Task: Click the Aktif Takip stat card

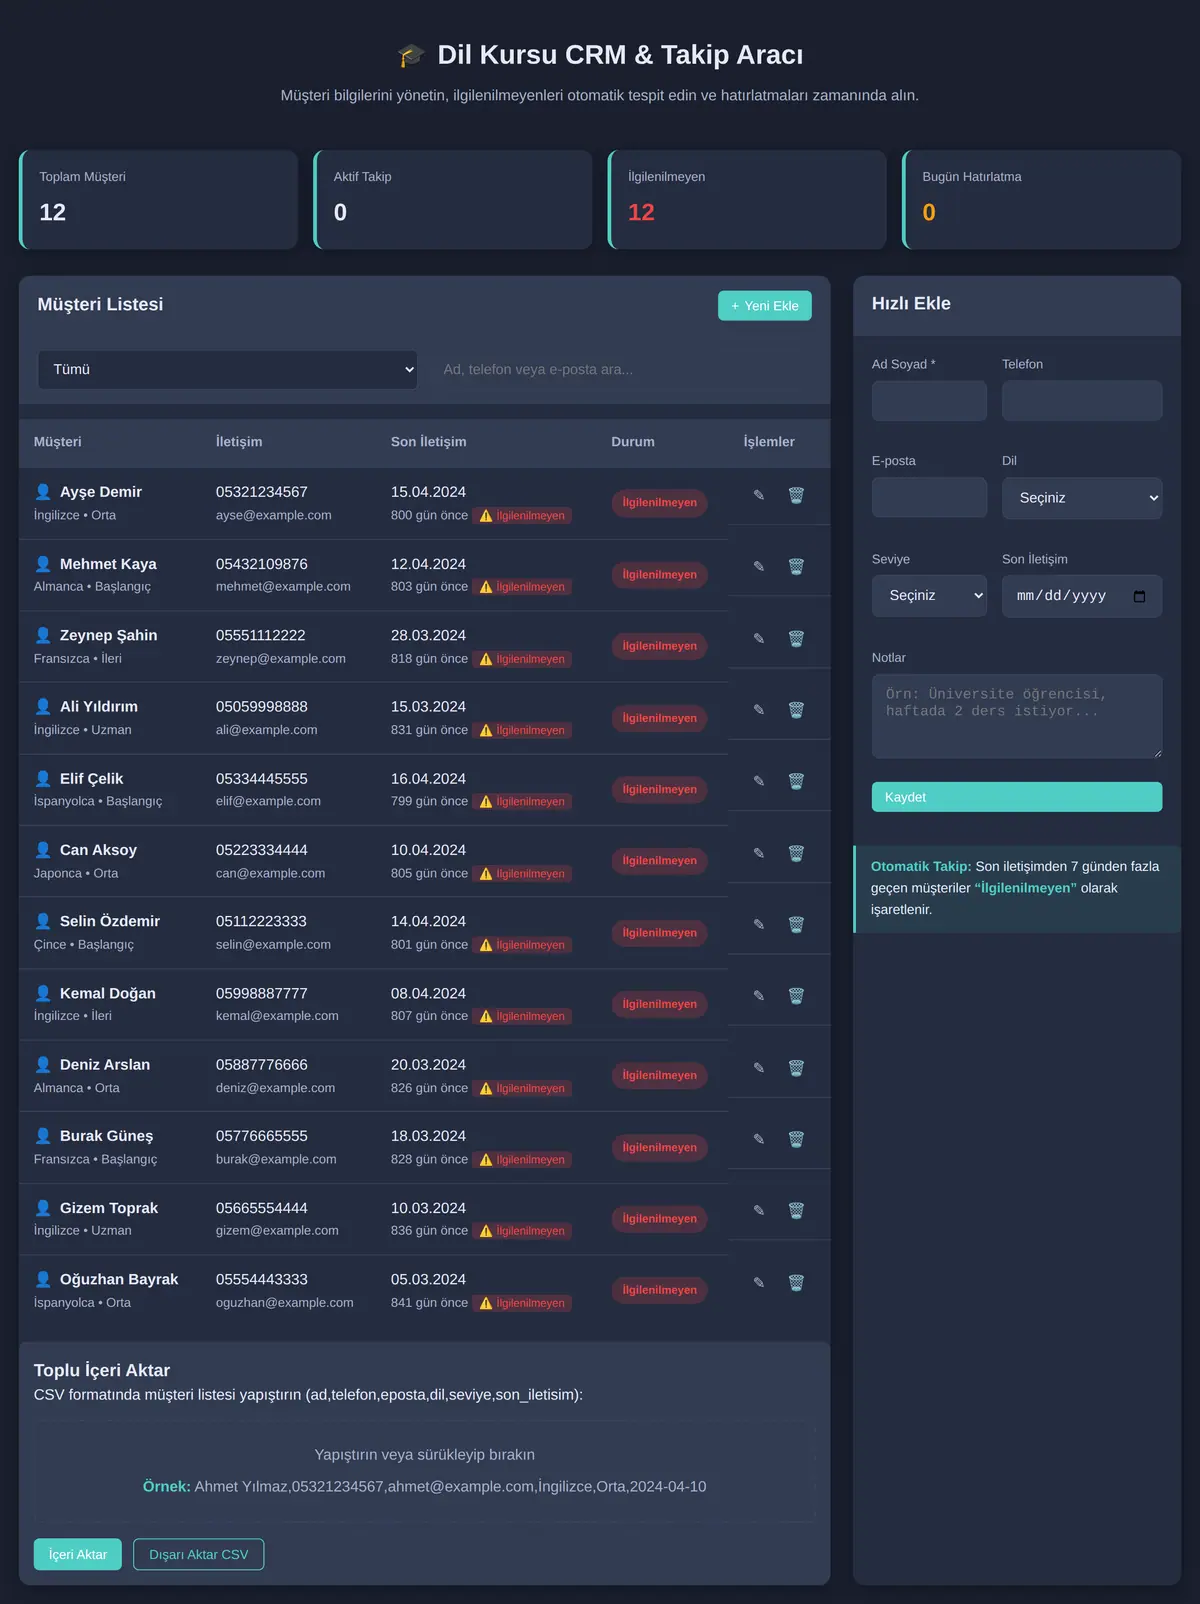Action: pos(453,200)
